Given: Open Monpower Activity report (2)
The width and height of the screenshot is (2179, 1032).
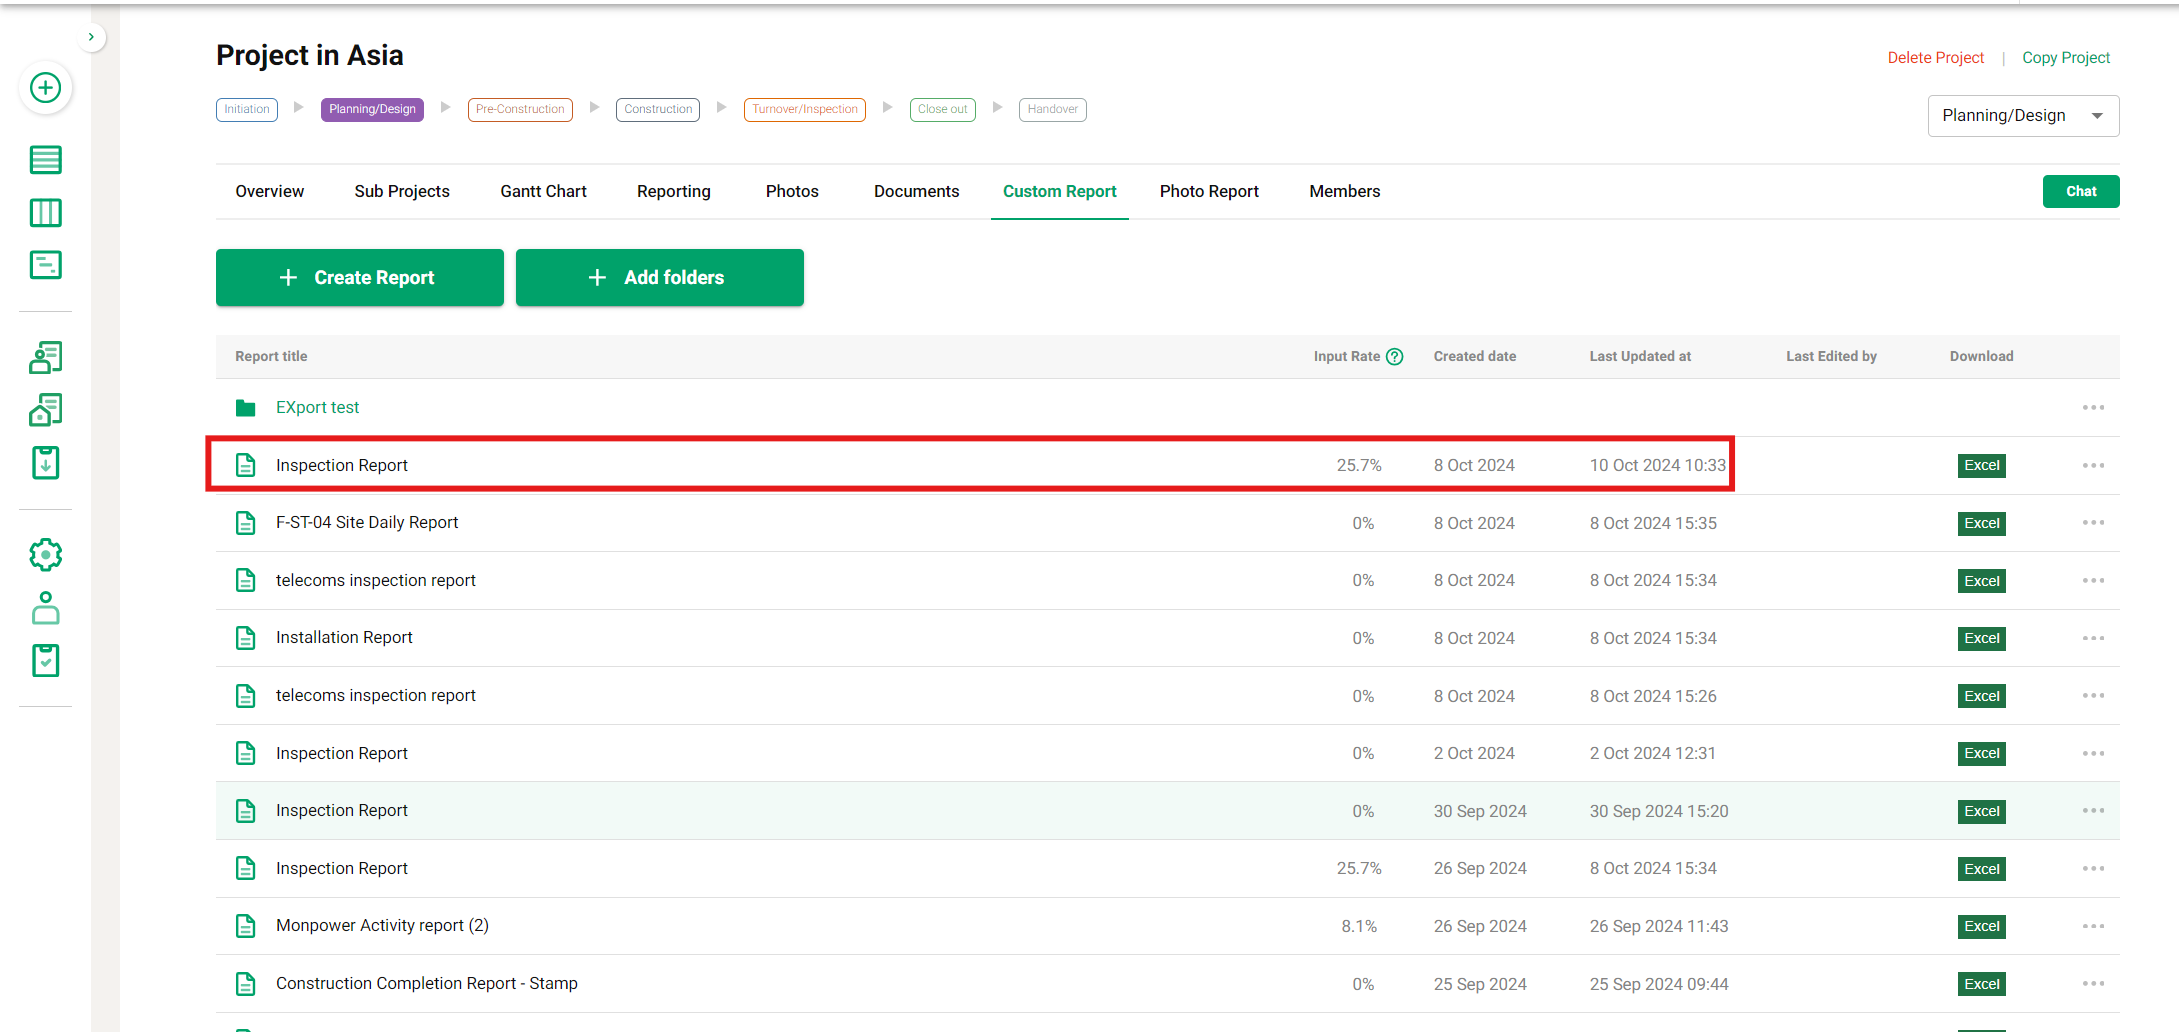Looking at the screenshot, I should (382, 926).
